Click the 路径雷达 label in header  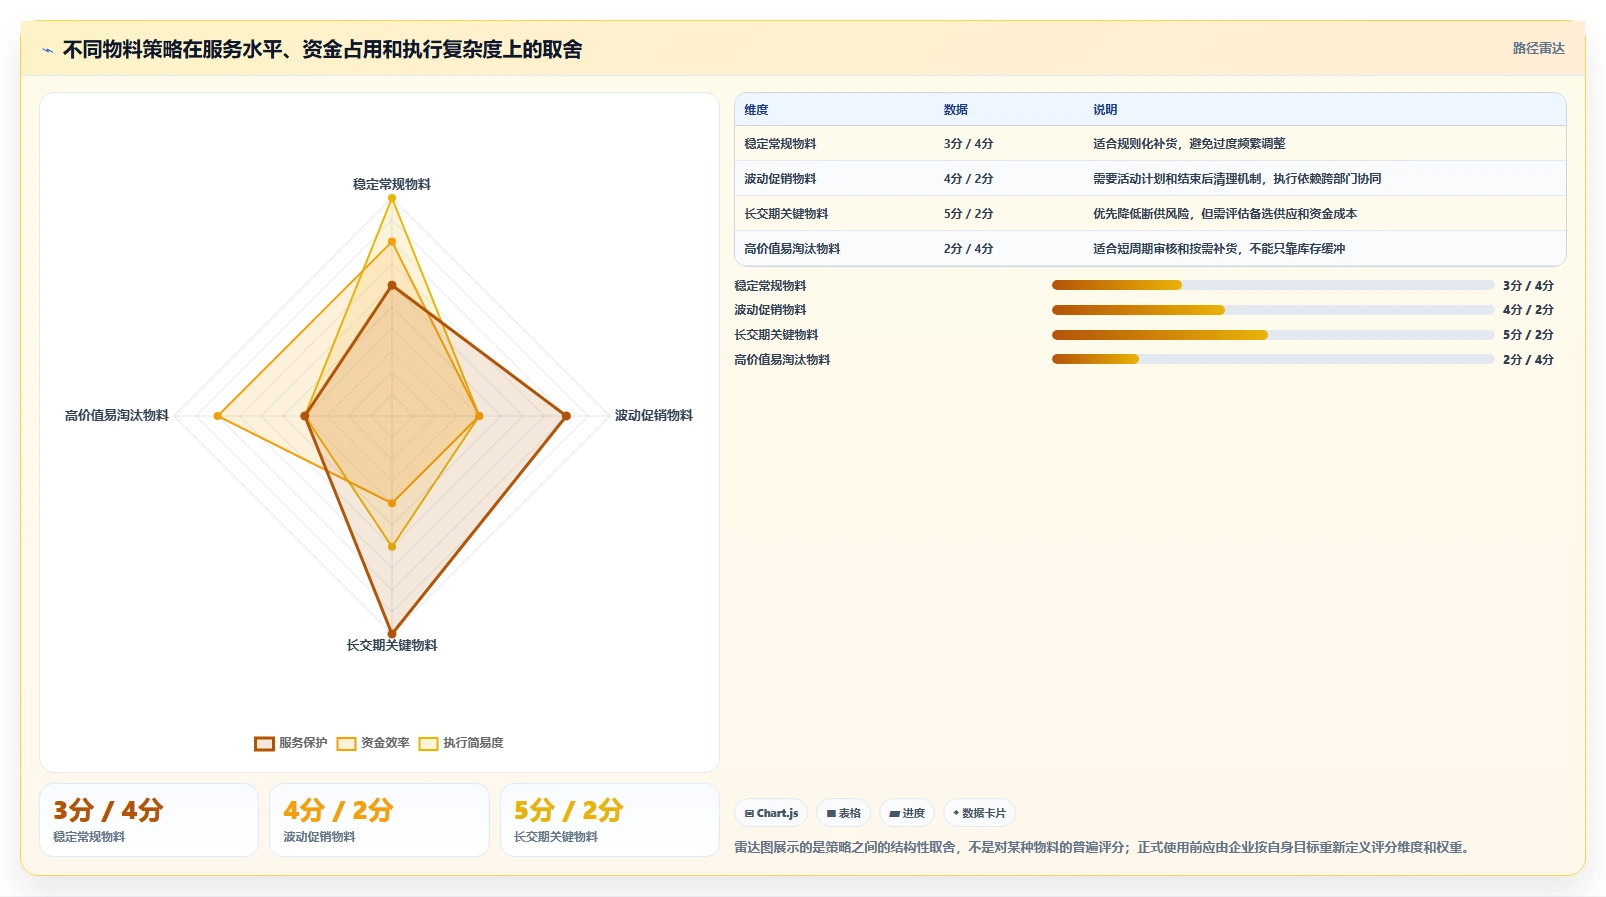tap(1538, 48)
